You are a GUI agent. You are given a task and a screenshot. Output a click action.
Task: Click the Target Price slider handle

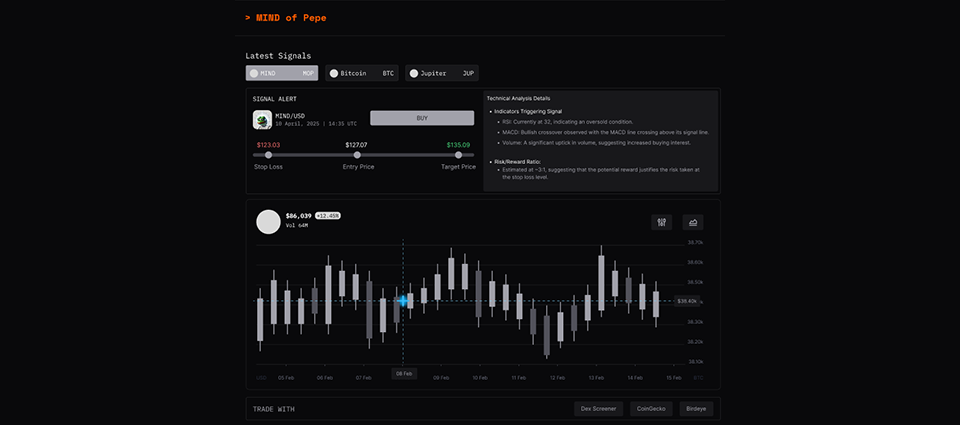(459, 155)
